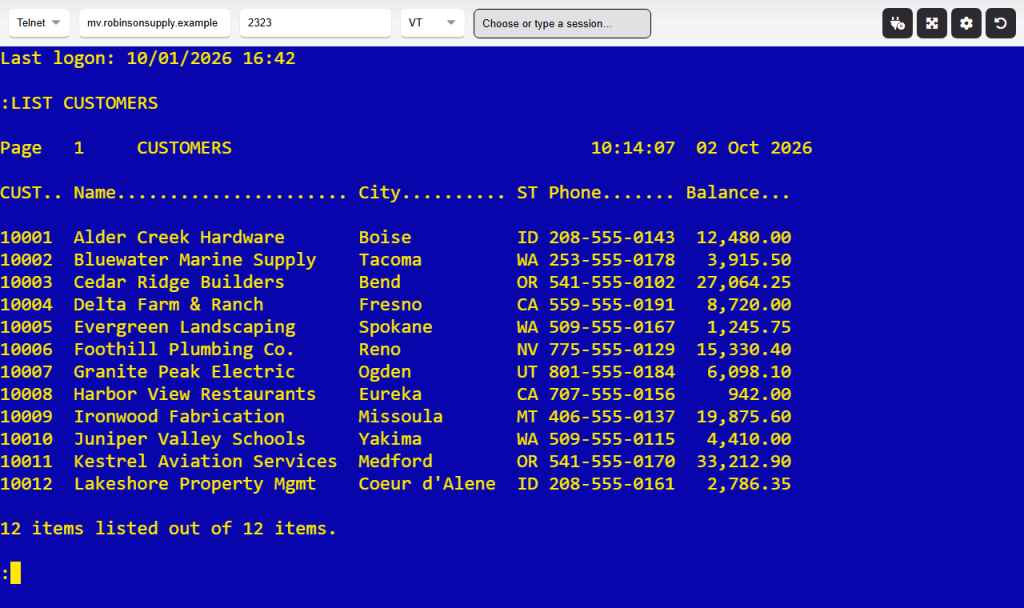Click balance 942.00
Image resolution: width=1024 pixels, height=608 pixels.
[760, 394]
